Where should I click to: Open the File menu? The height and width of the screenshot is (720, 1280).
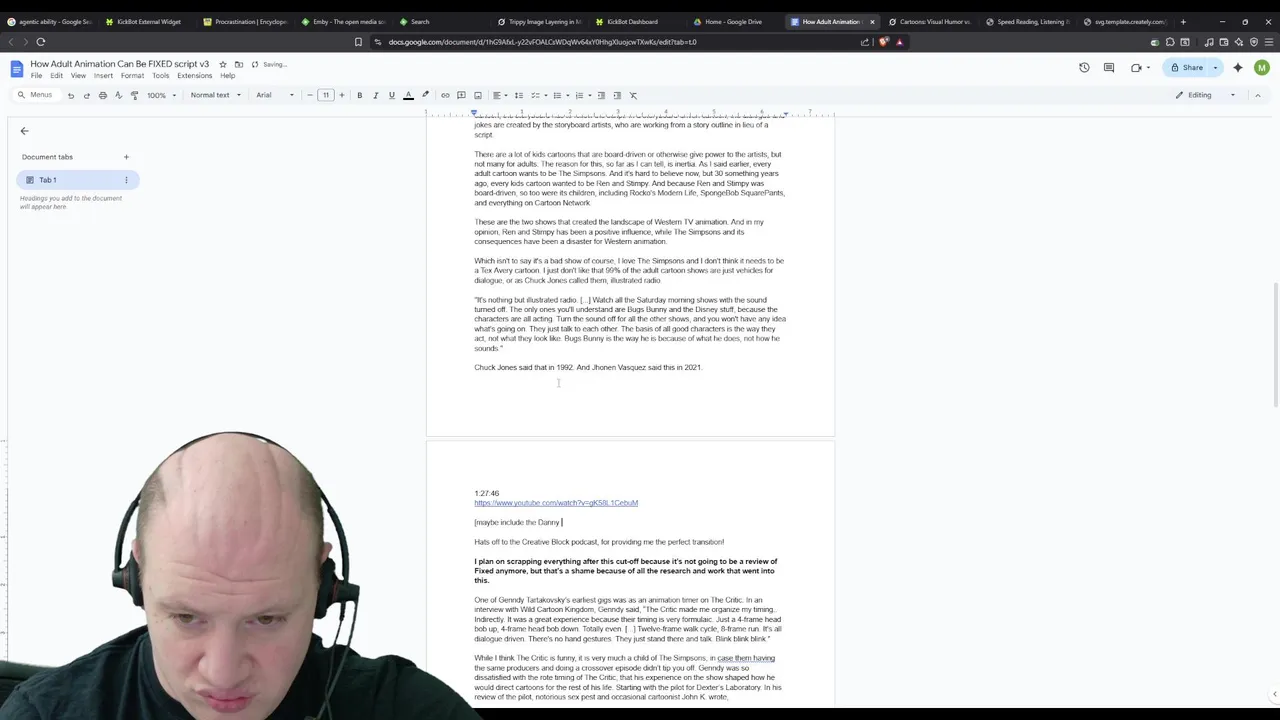36,76
